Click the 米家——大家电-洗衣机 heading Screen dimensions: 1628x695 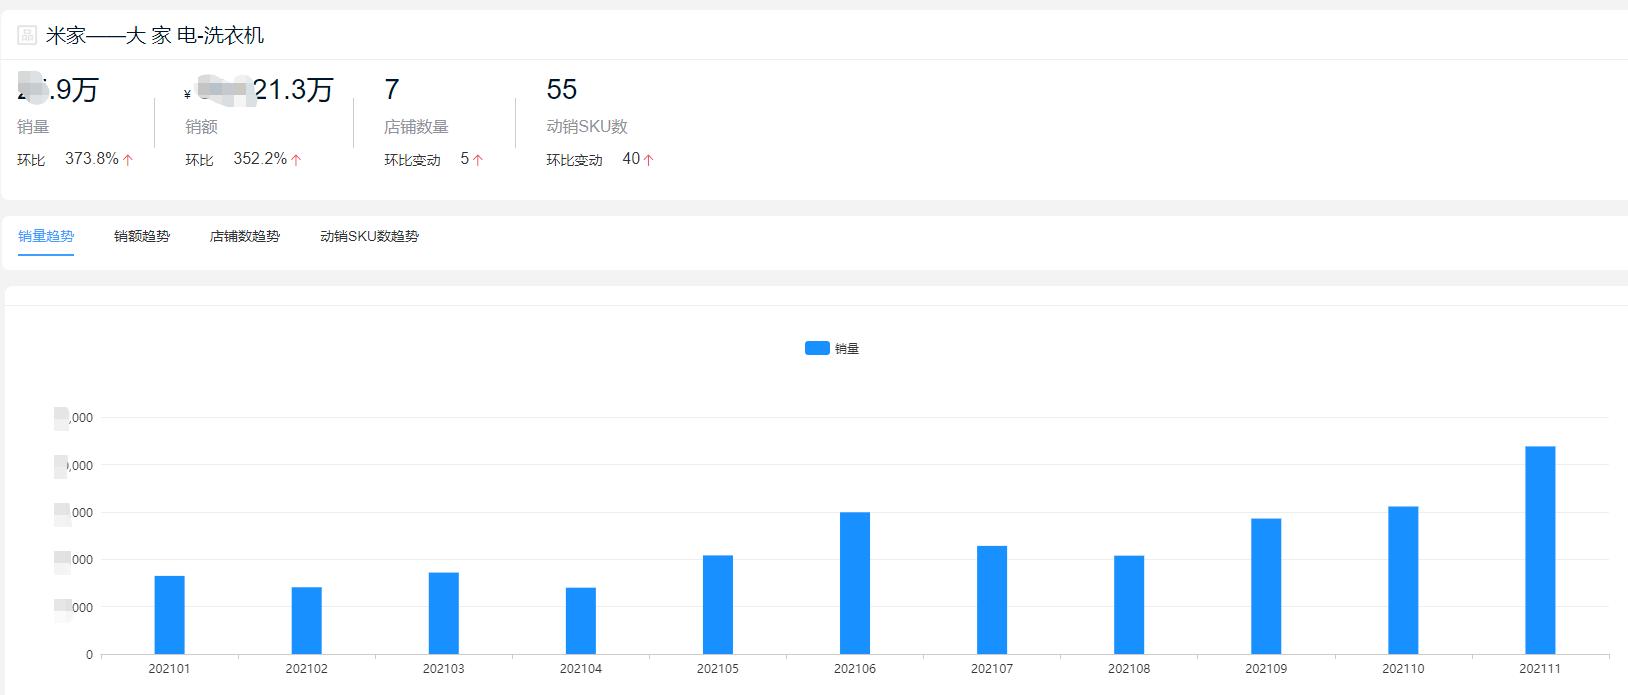155,36
